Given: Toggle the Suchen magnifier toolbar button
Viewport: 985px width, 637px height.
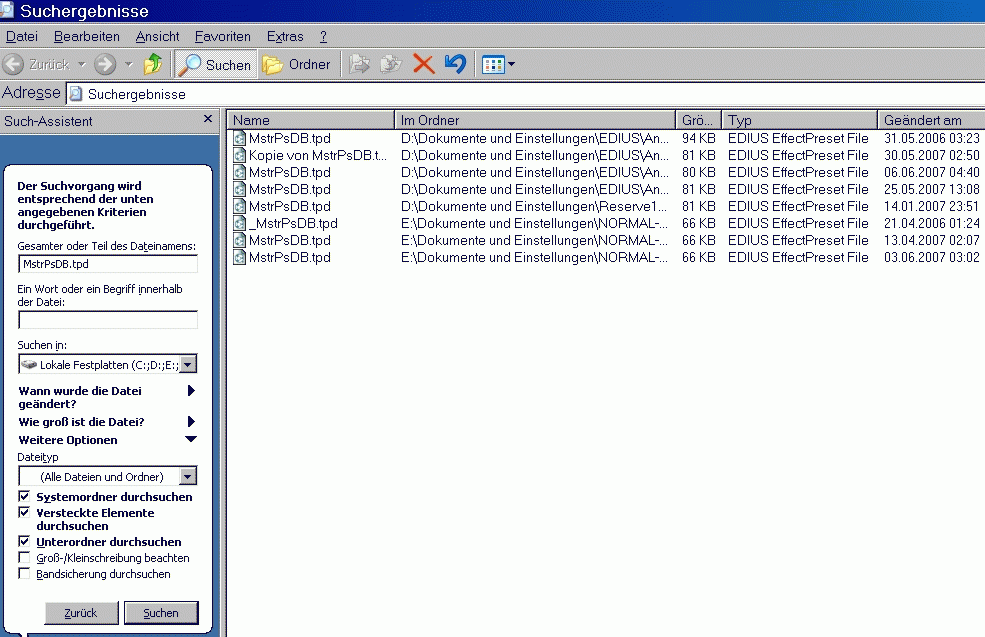Looking at the screenshot, I should coord(215,64).
